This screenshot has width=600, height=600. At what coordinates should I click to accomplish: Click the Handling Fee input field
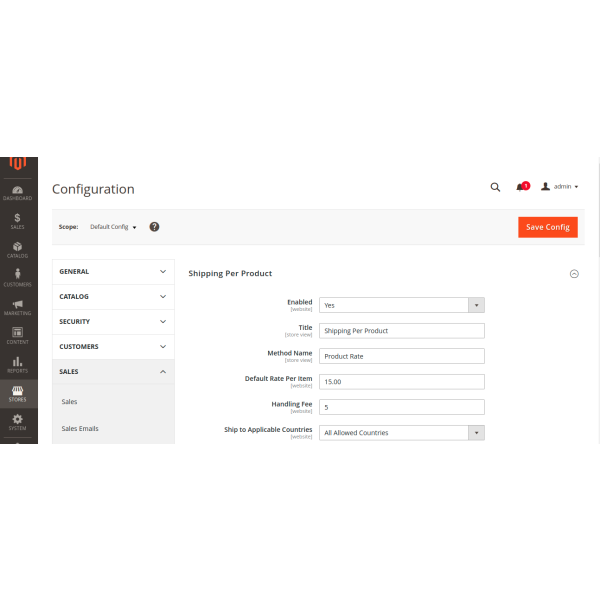click(402, 407)
